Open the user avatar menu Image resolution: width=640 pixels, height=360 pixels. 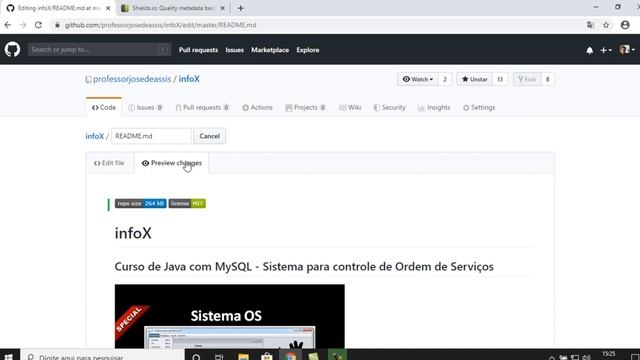coord(627,50)
